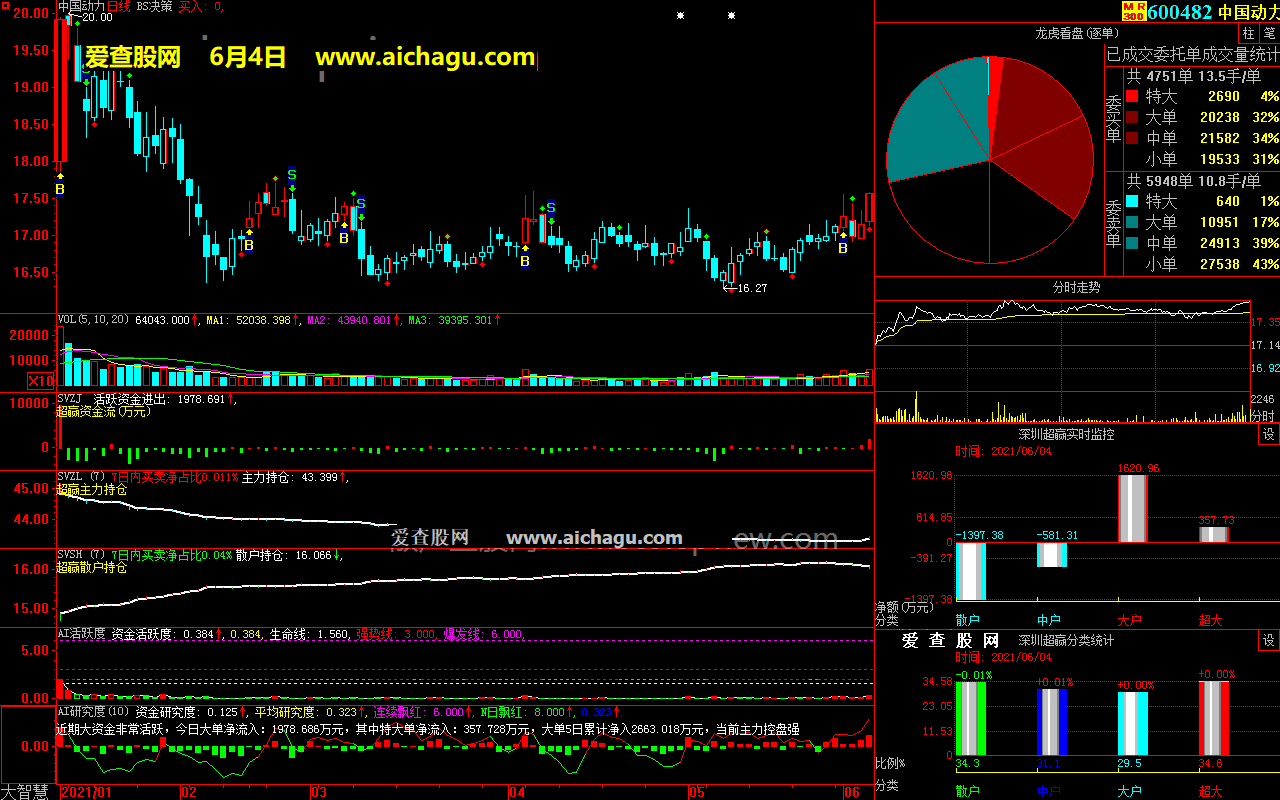The width and height of the screenshot is (1280, 800).
Task: Click the -581.31 中户 bar
Action: tap(1051, 554)
